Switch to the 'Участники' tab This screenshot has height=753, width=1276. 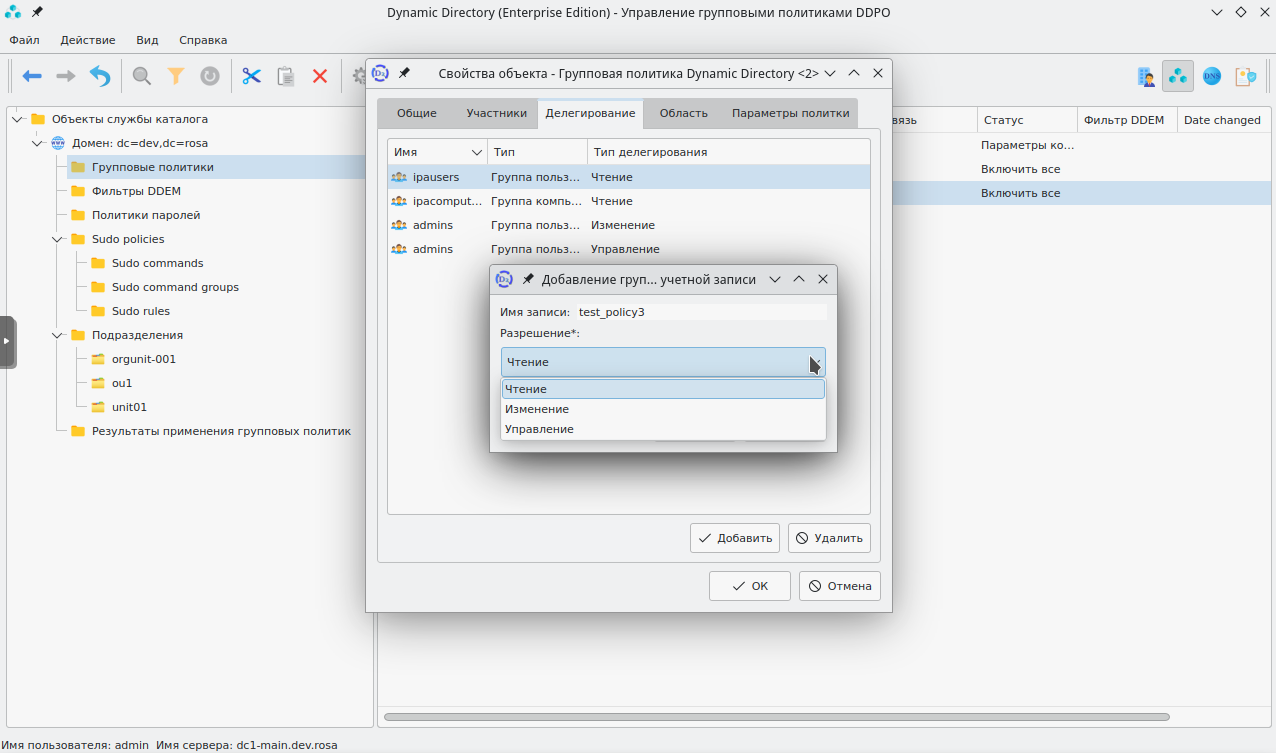coord(496,113)
